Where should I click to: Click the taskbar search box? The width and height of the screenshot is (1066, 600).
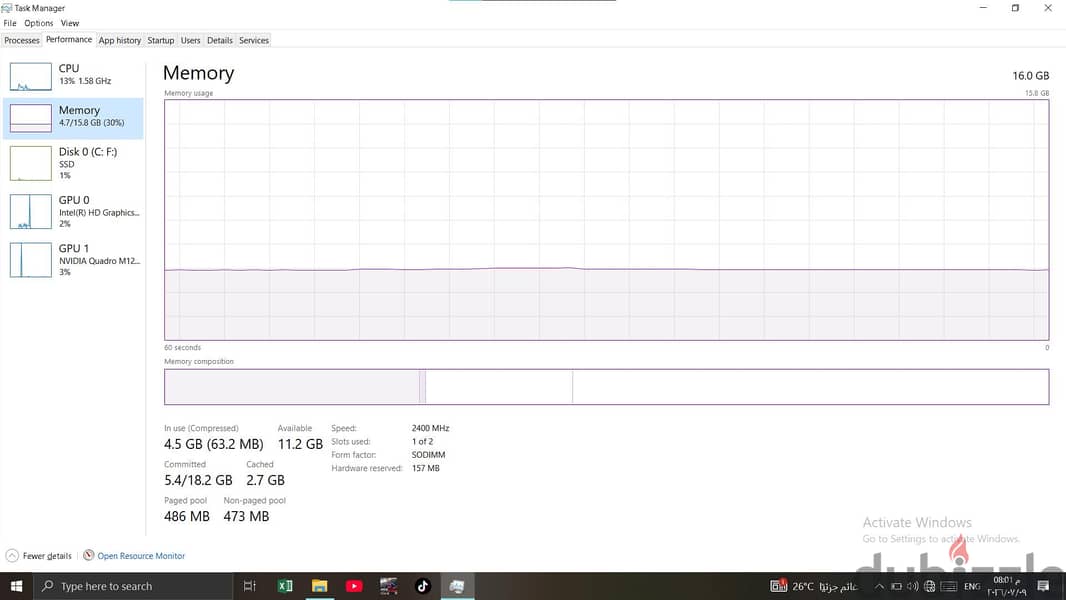pos(133,586)
